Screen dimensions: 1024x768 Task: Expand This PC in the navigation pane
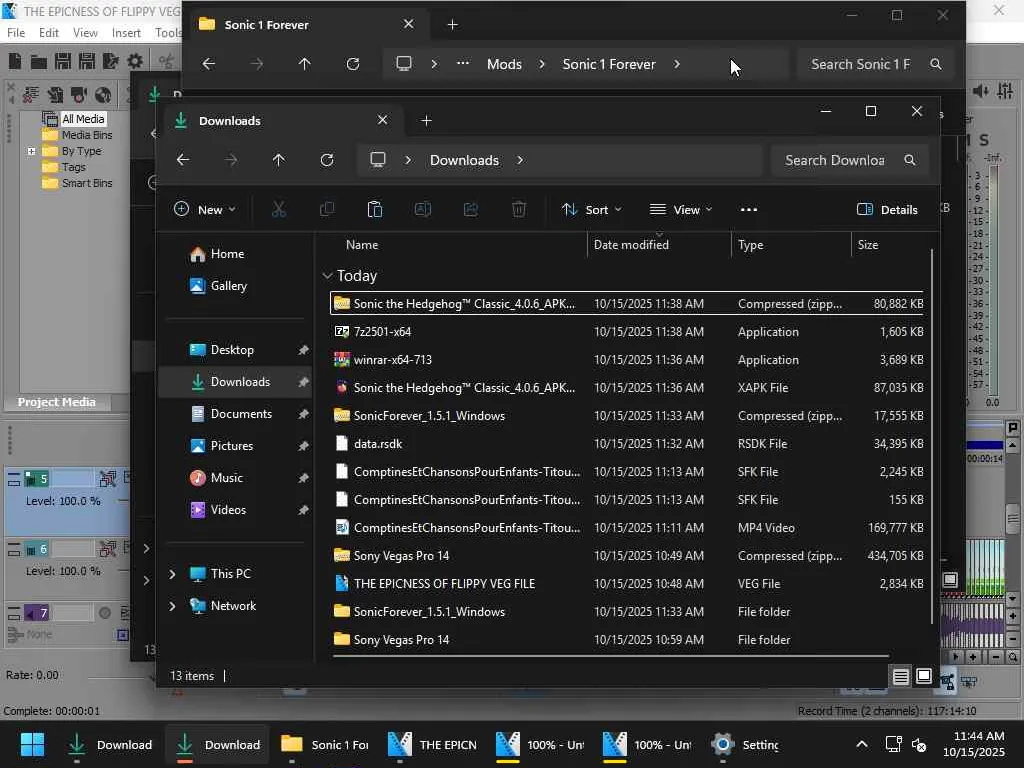click(172, 574)
